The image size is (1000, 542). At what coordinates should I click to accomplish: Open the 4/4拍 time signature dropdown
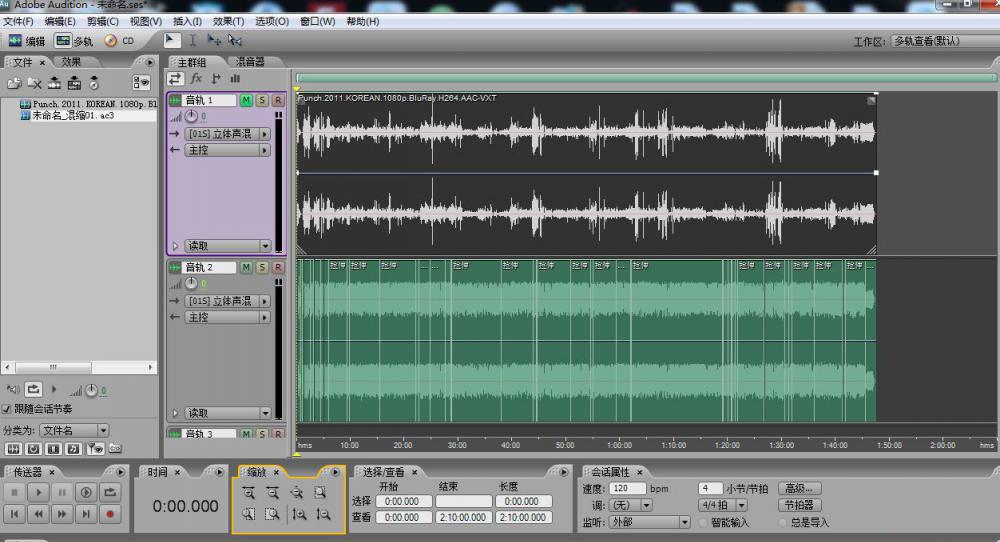tap(723, 505)
